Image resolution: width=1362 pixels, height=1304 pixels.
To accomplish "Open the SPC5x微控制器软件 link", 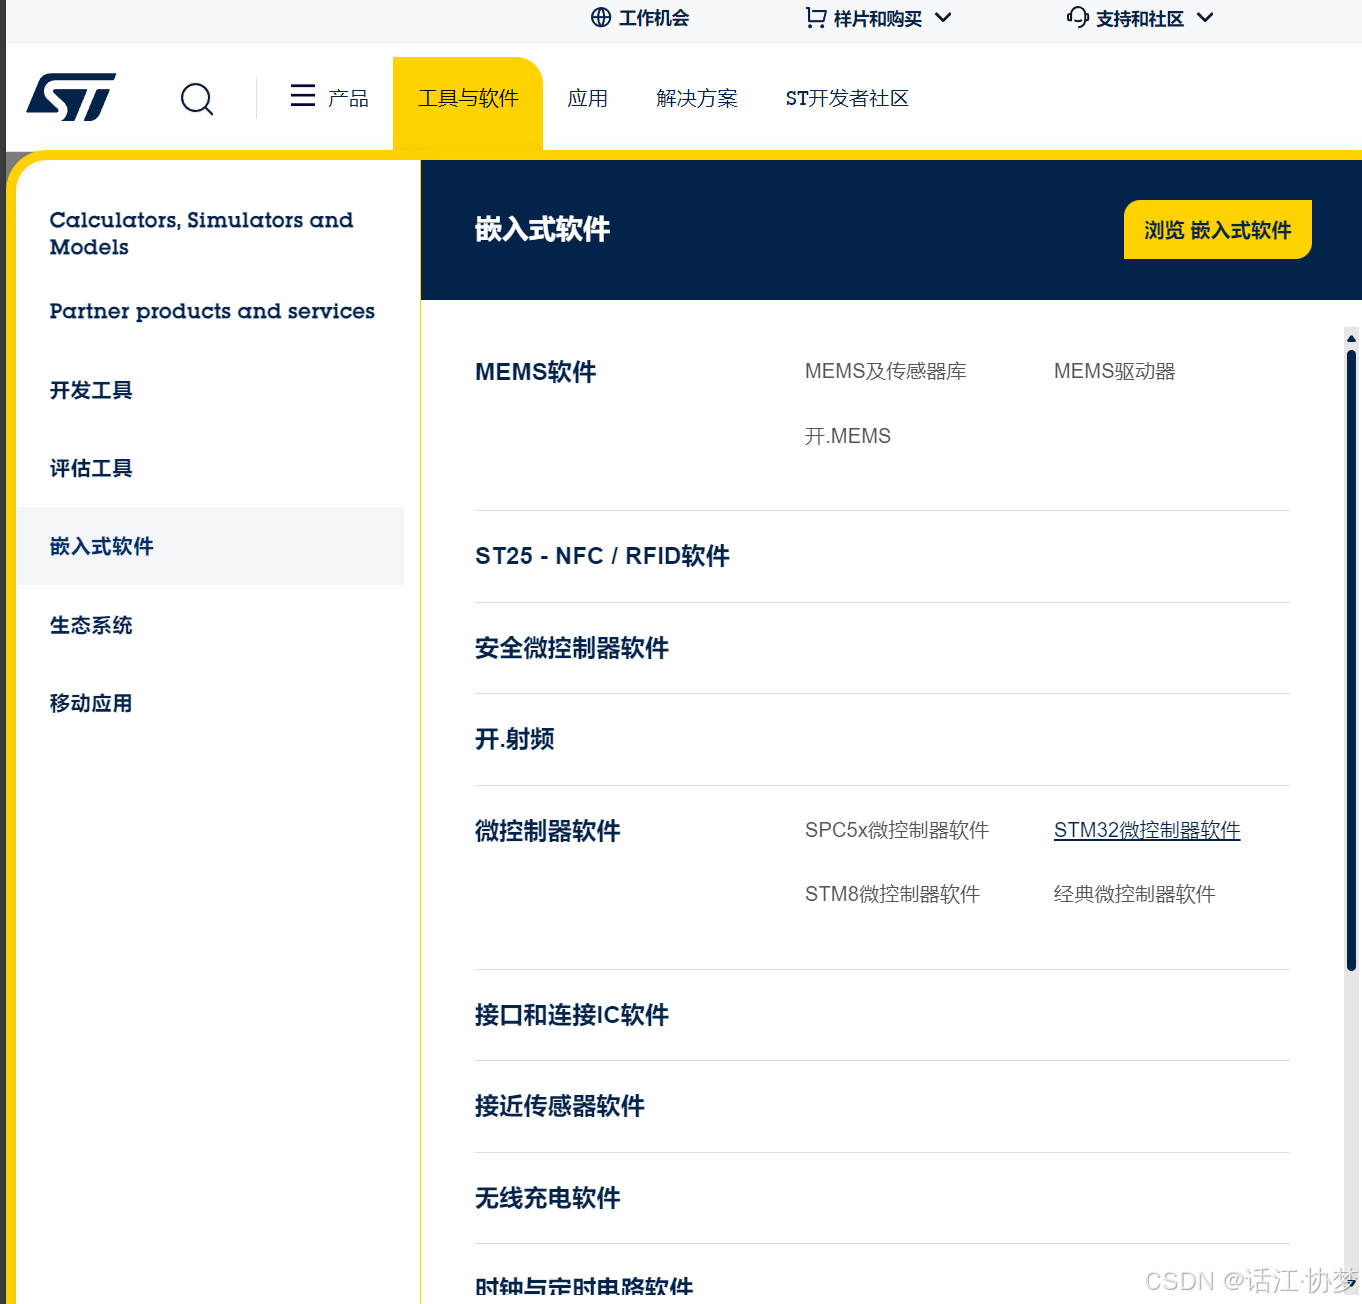I will point(897,830).
